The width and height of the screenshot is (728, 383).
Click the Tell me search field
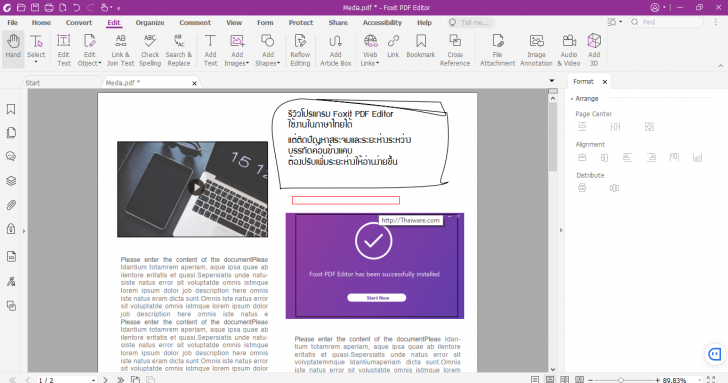coord(471,22)
